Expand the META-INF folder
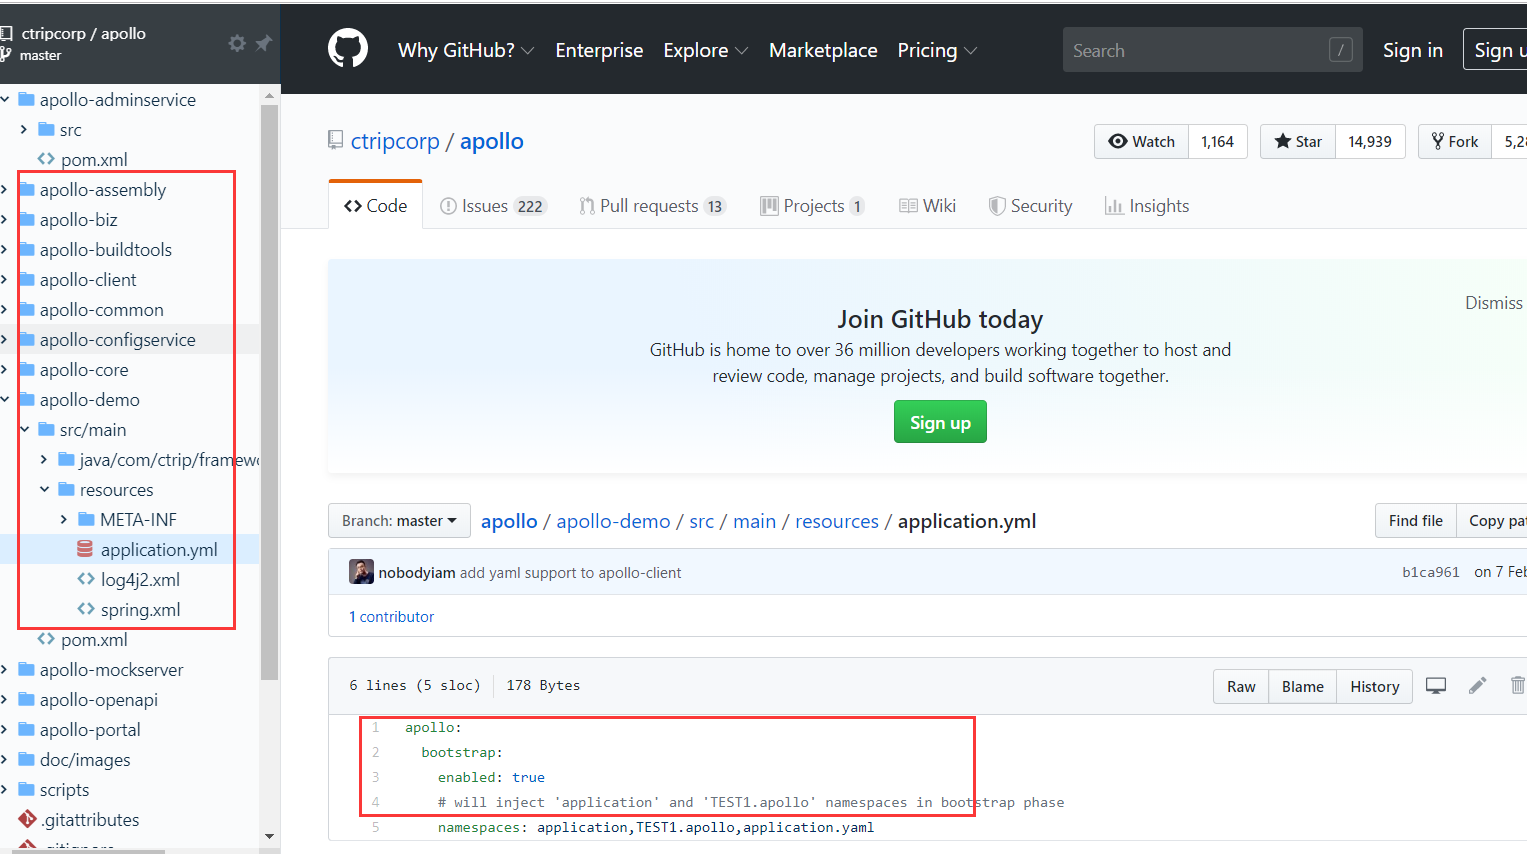Screen dimensions: 1527x854 coord(64,519)
